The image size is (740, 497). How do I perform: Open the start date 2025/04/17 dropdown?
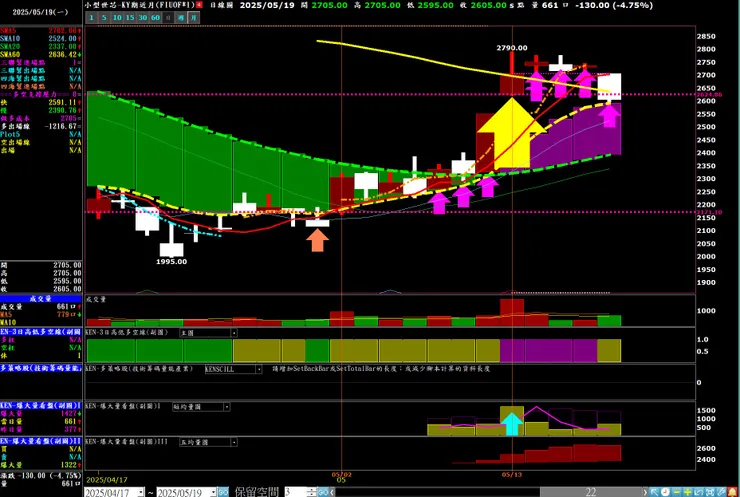[x=141, y=492]
